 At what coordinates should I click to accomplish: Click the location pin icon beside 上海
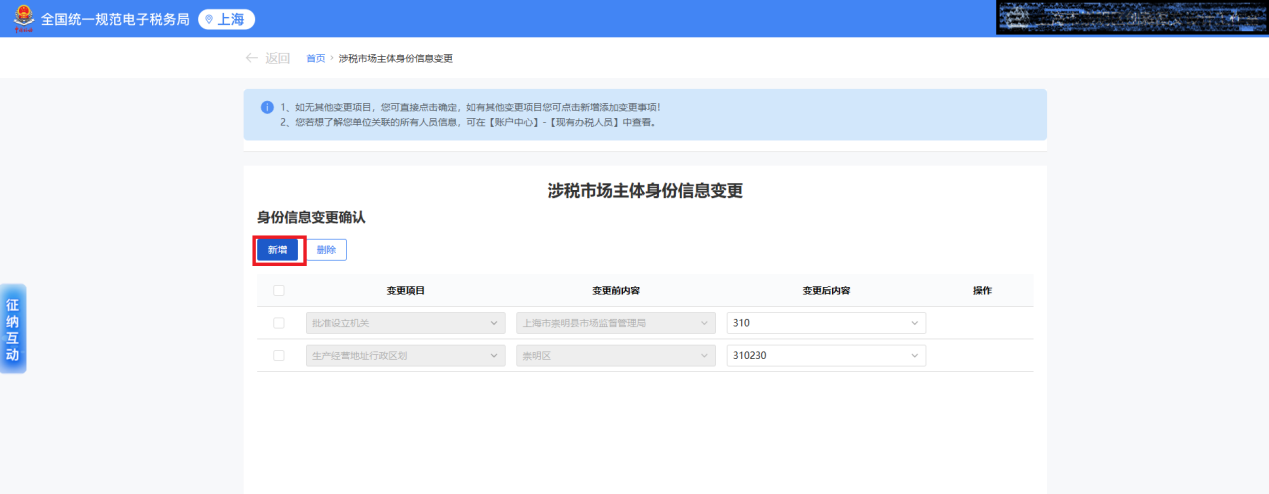pyautogui.click(x=209, y=19)
